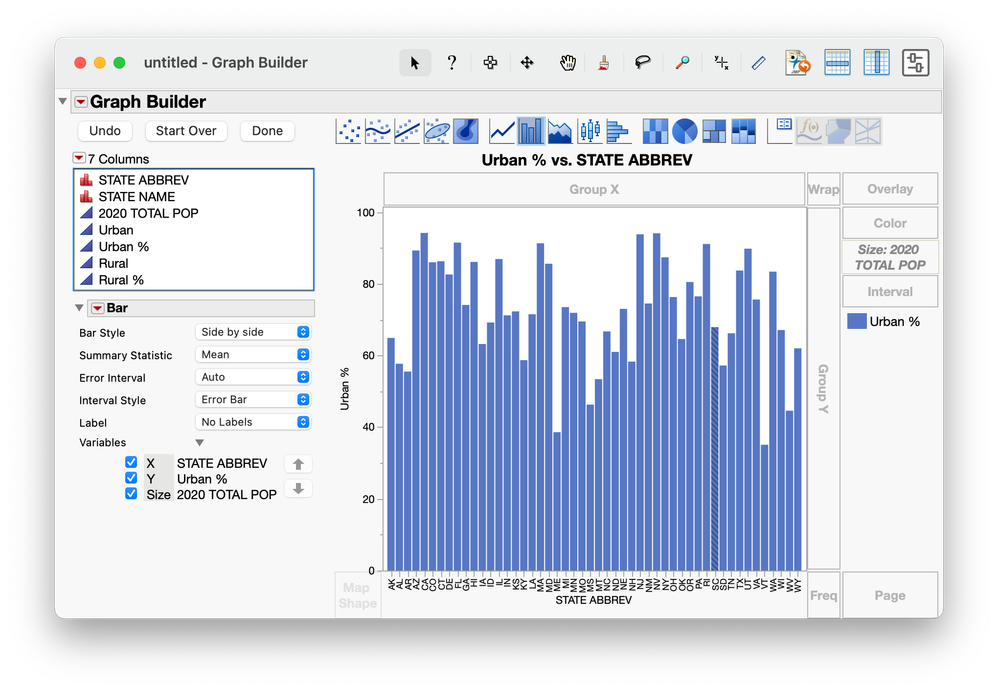The image size is (998, 691).
Task: Change the Bar Style dropdown selection
Action: pos(253,331)
